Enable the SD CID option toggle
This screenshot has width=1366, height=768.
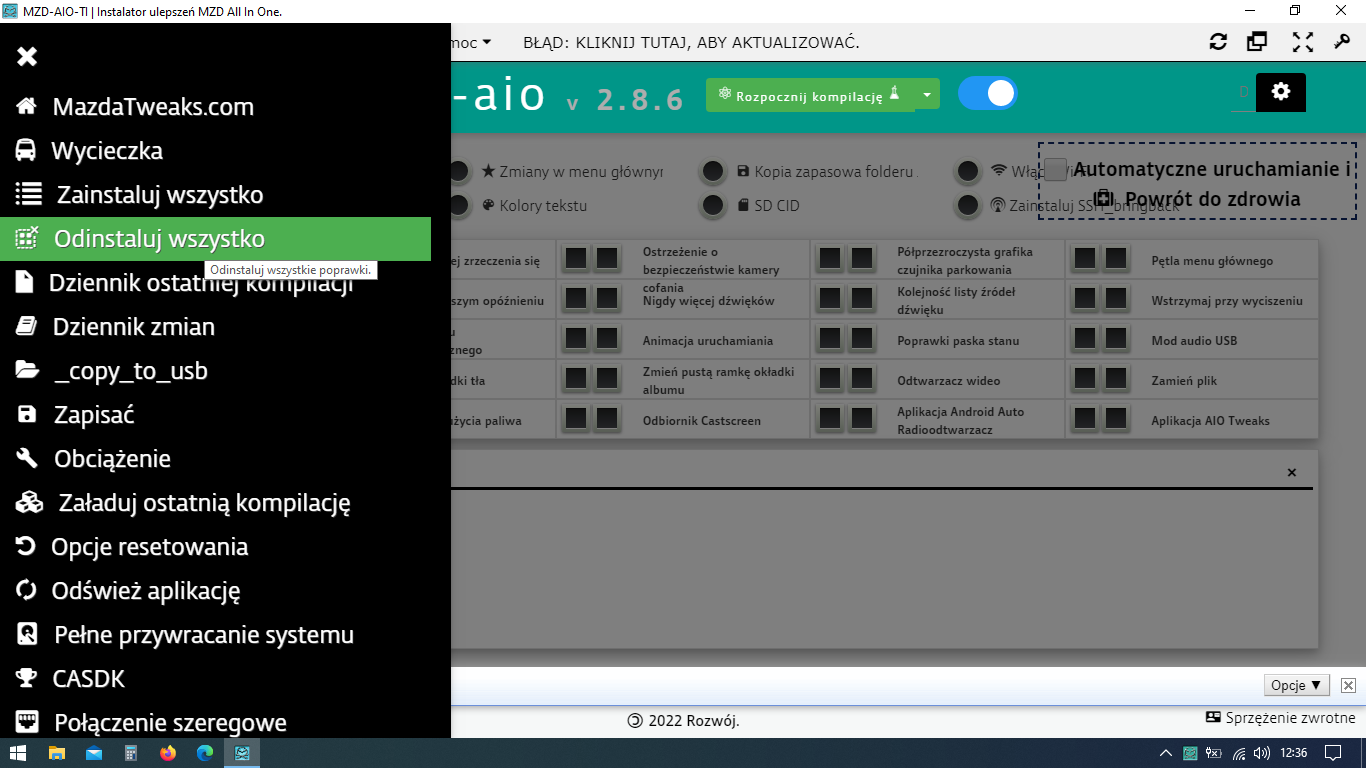713,206
